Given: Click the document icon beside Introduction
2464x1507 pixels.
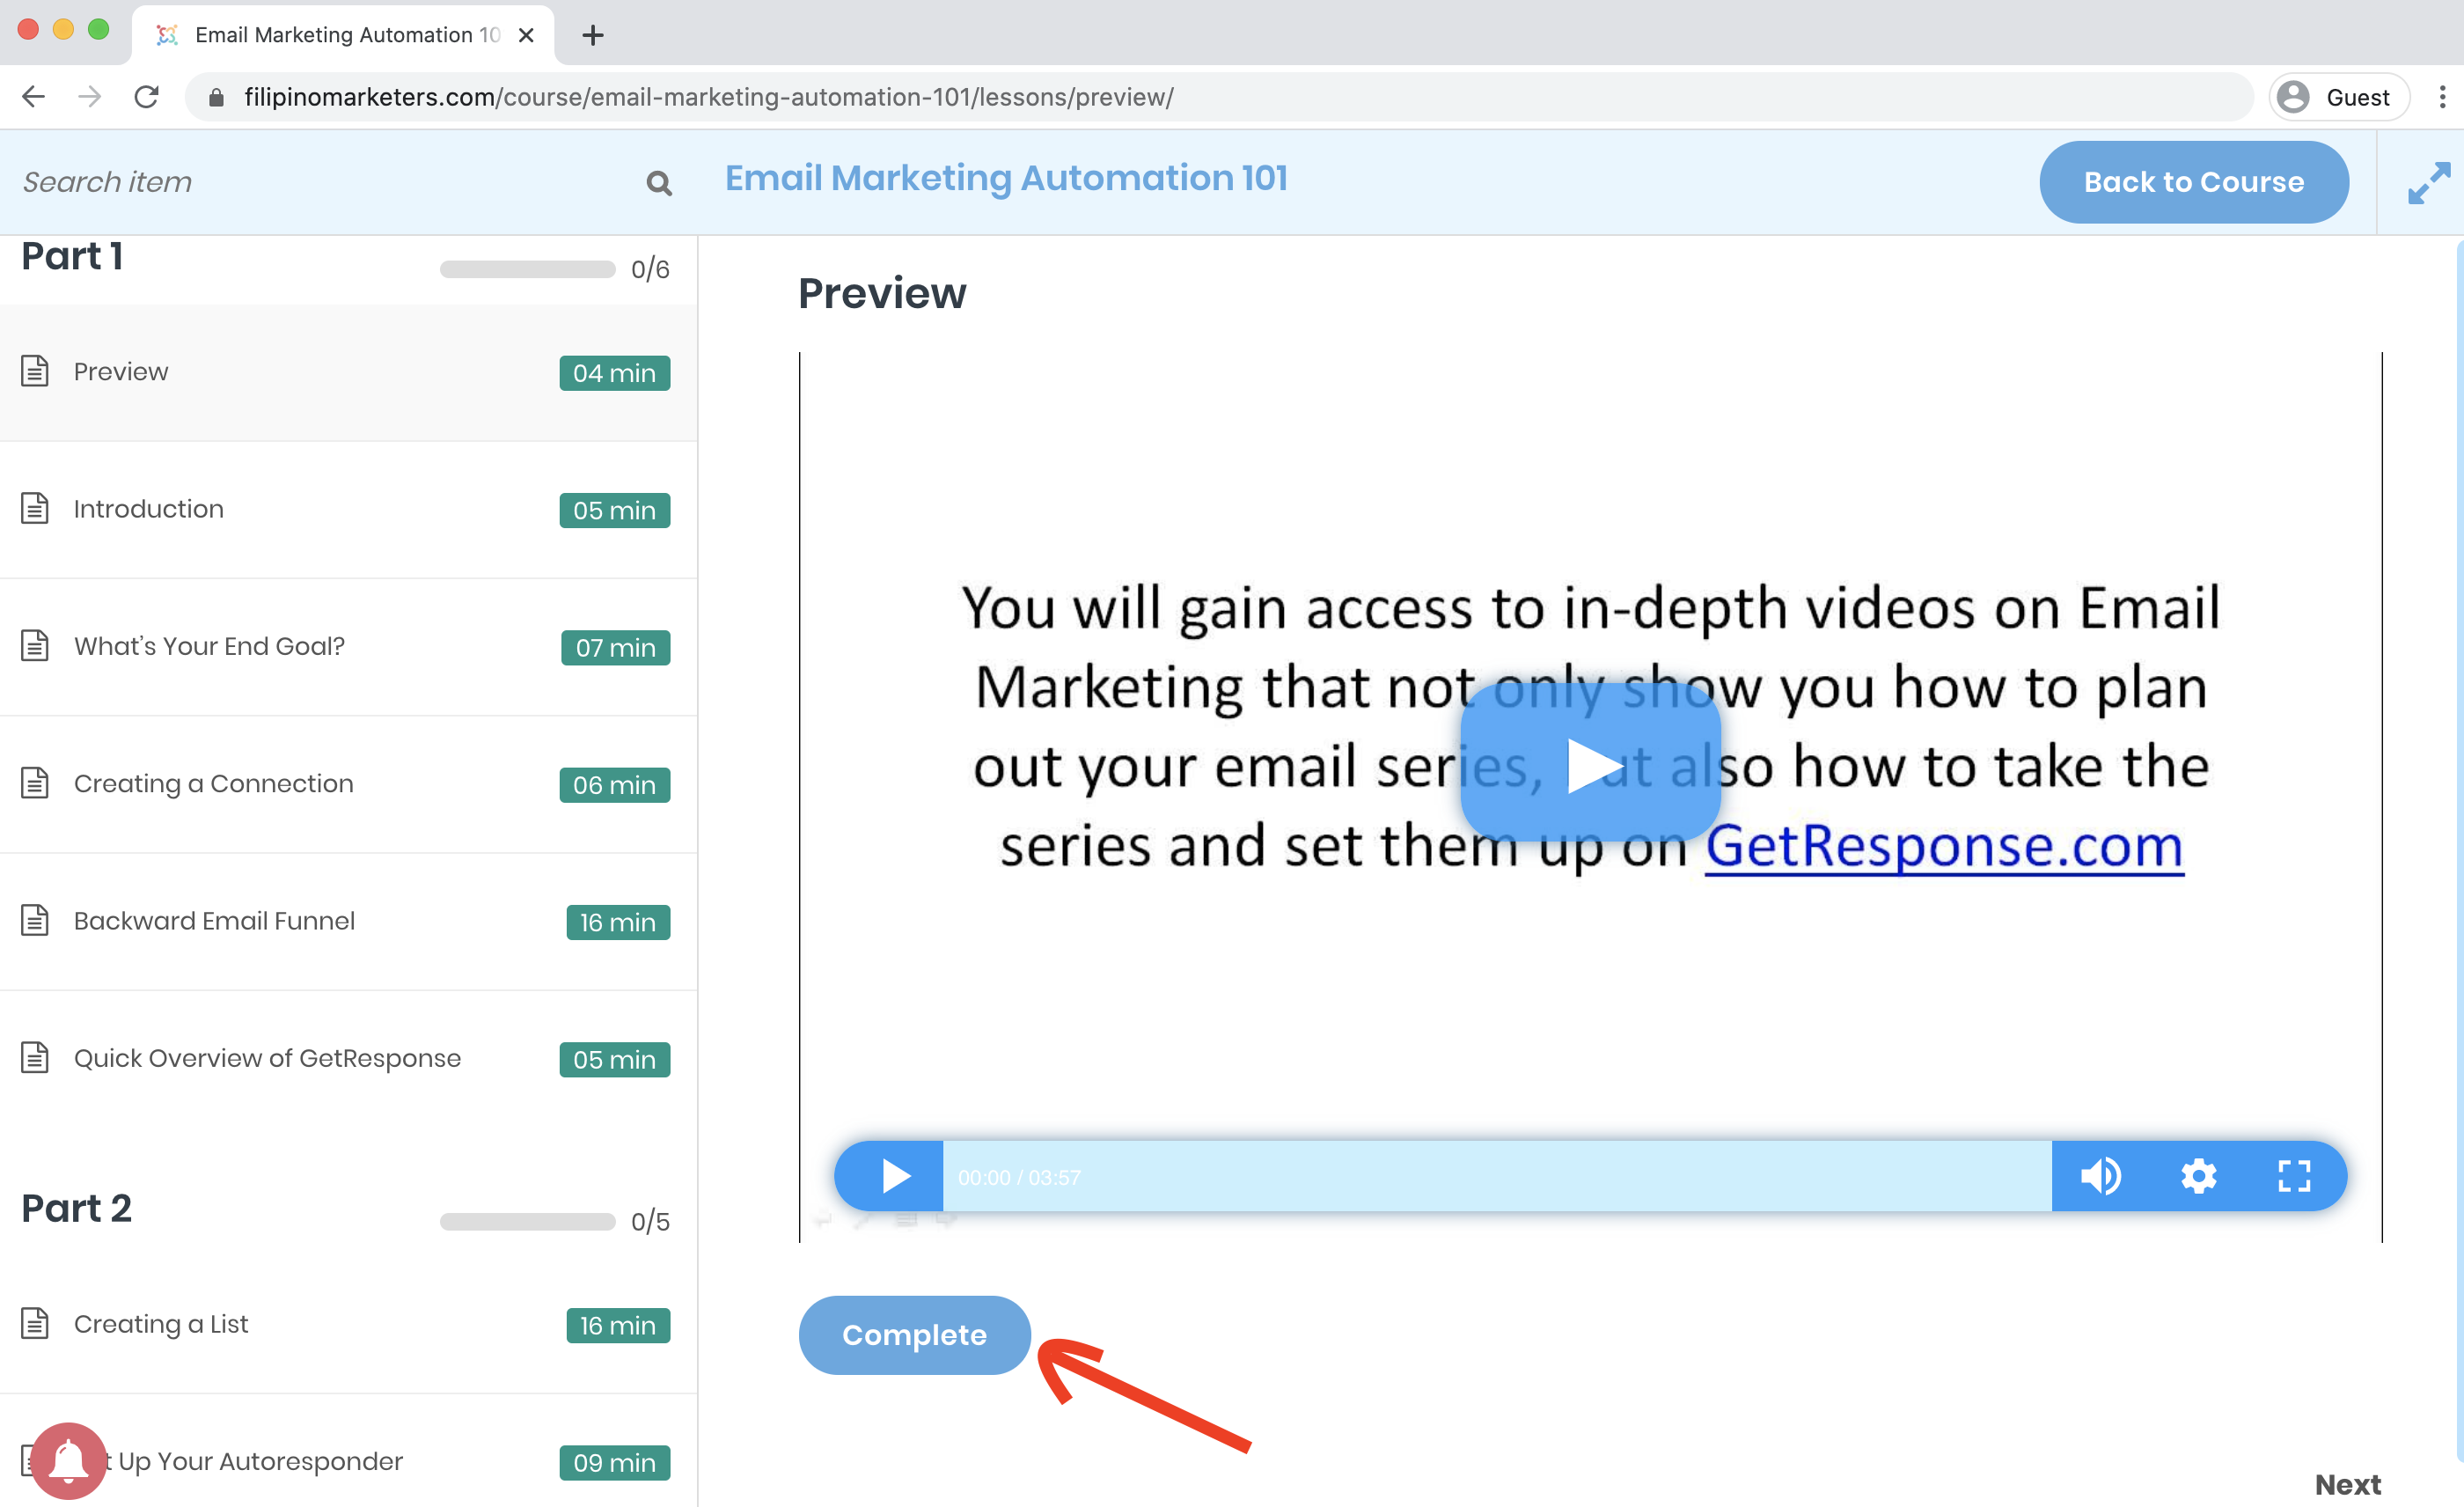Looking at the screenshot, I should (x=35, y=508).
